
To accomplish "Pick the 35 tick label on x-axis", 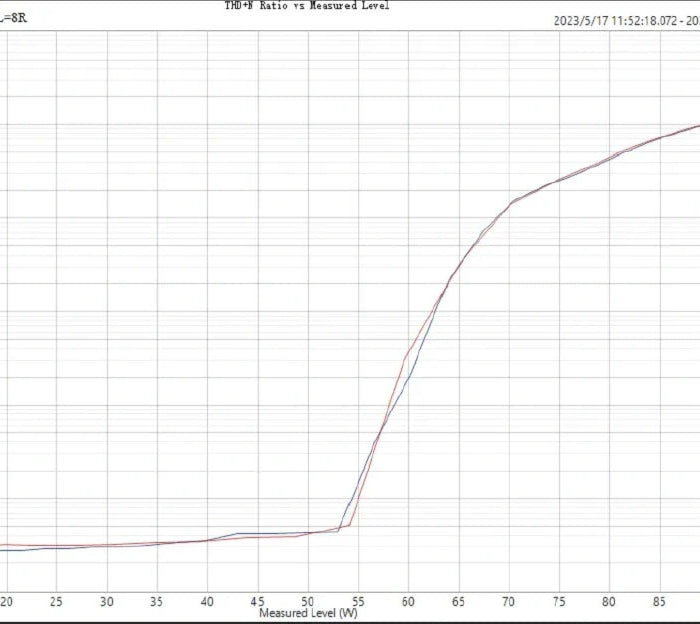I will (x=157, y=602).
